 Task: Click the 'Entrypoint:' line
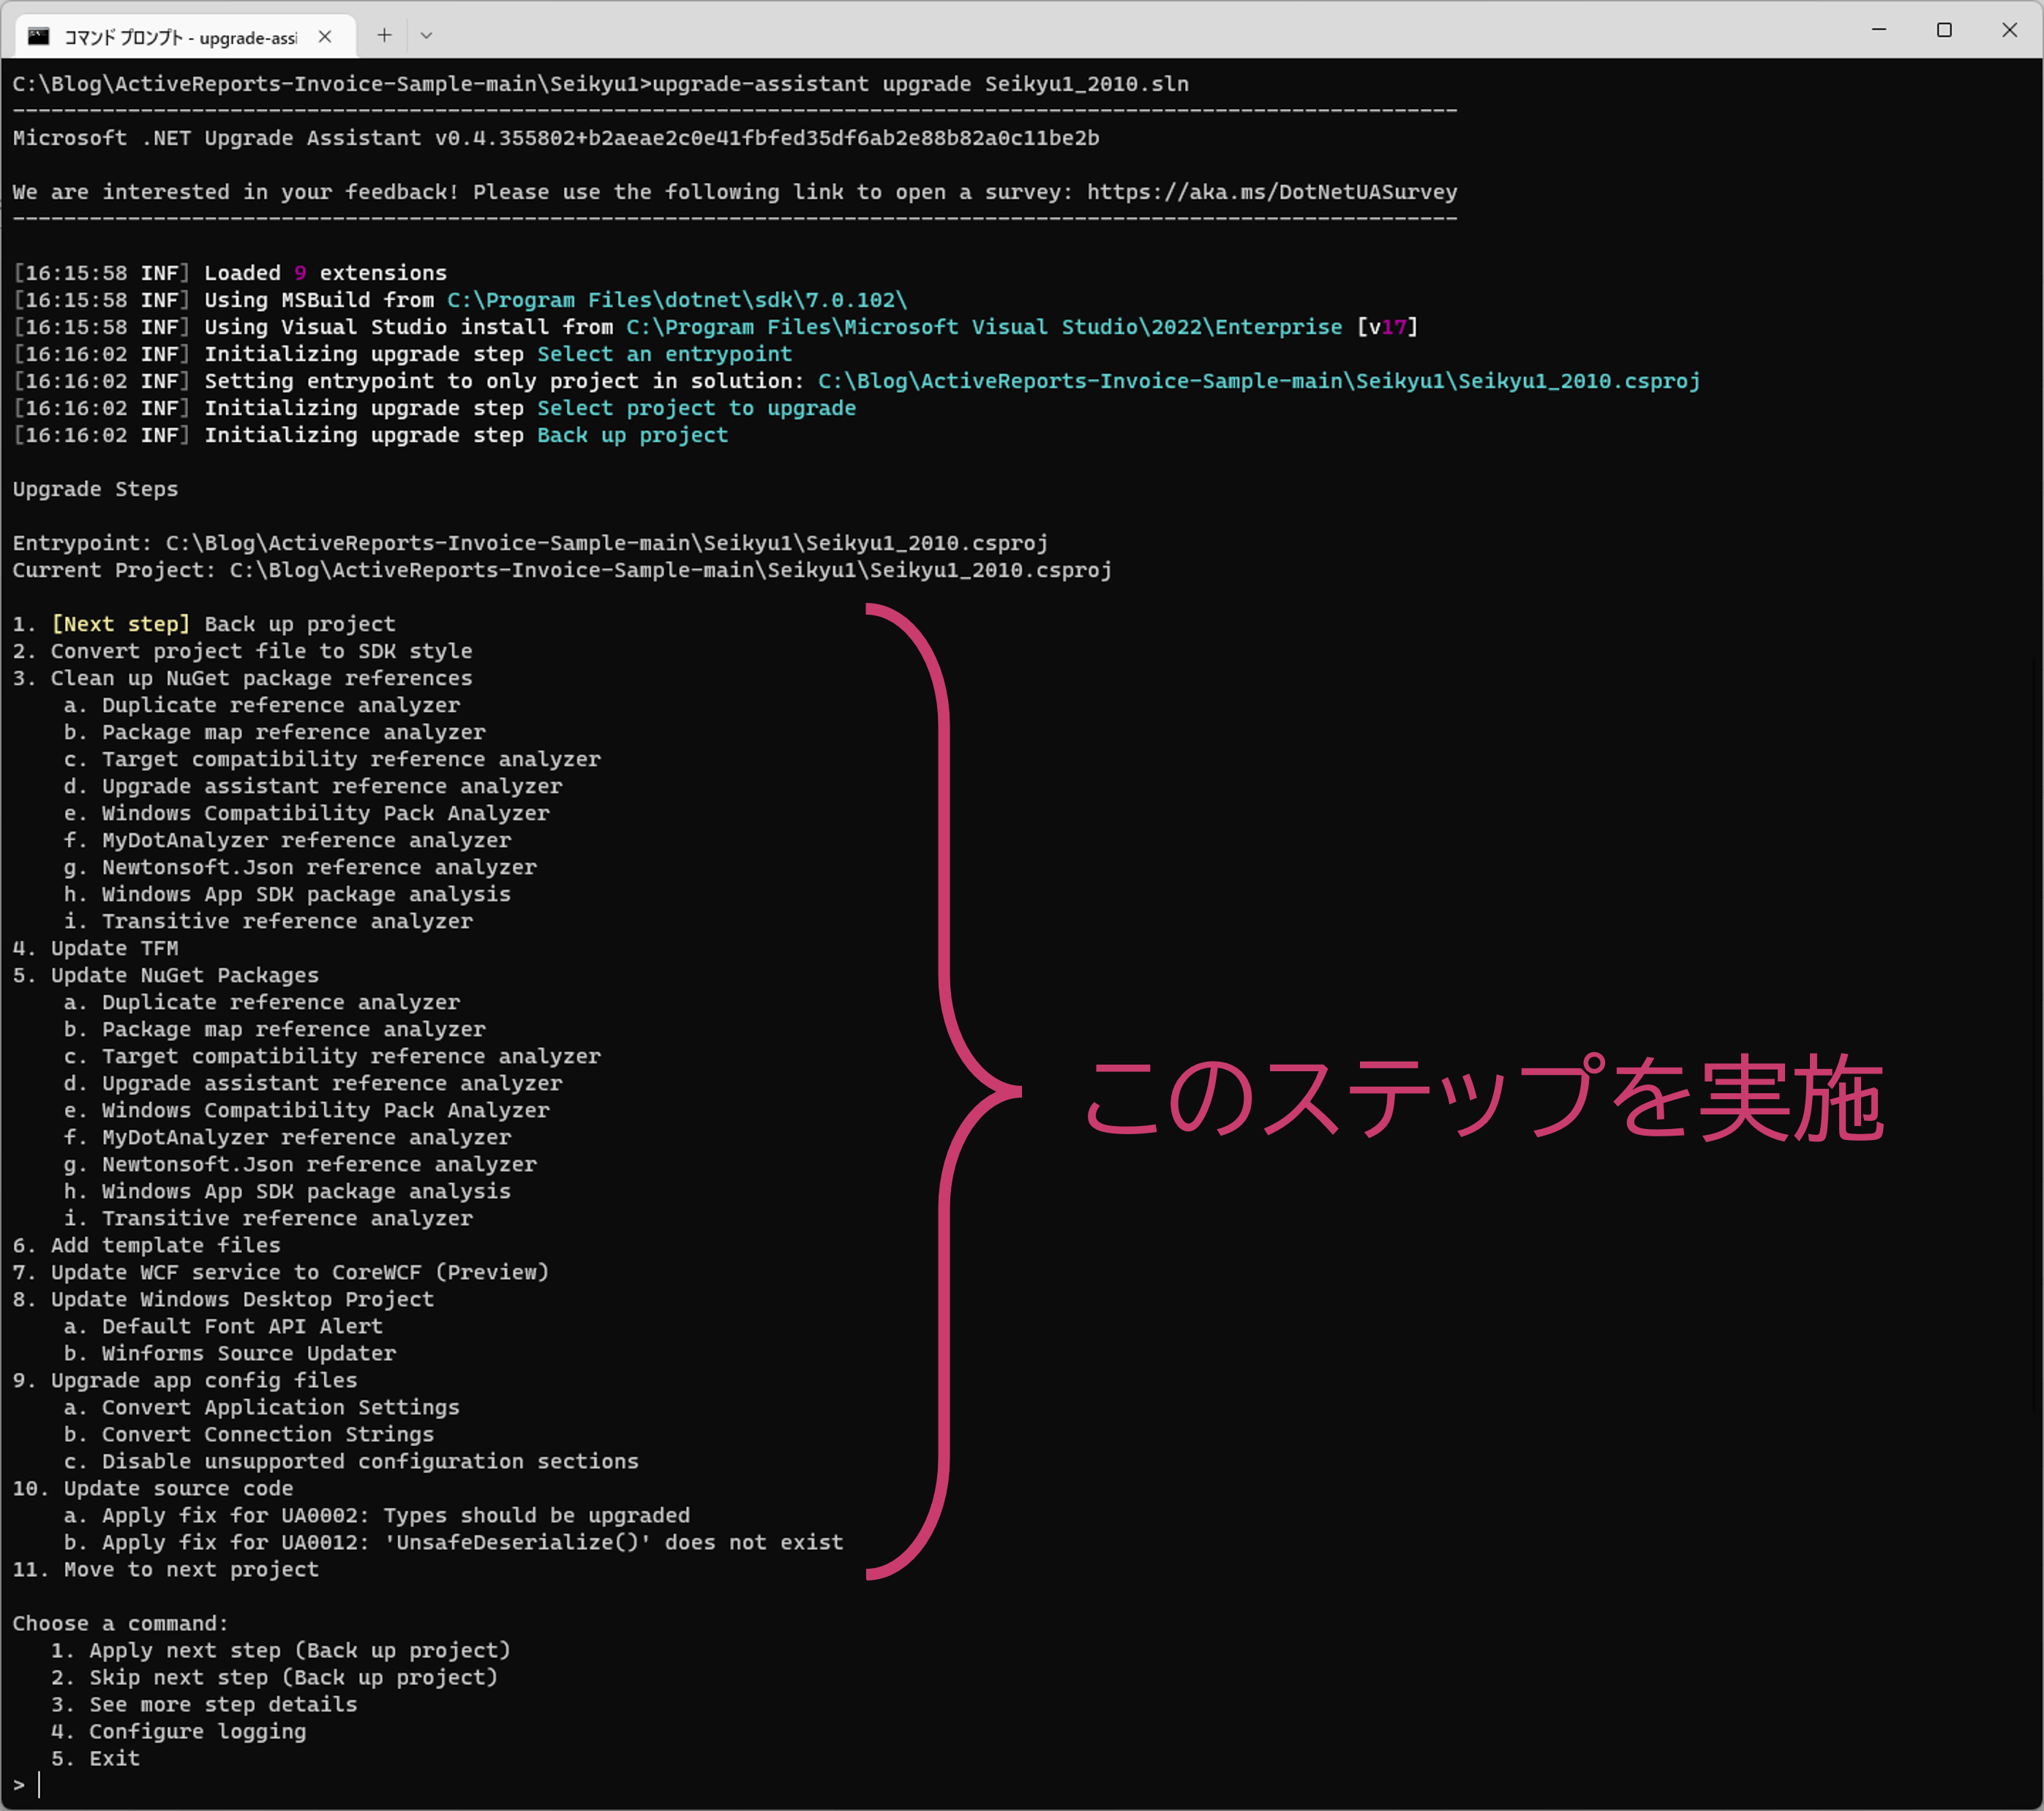click(530, 543)
